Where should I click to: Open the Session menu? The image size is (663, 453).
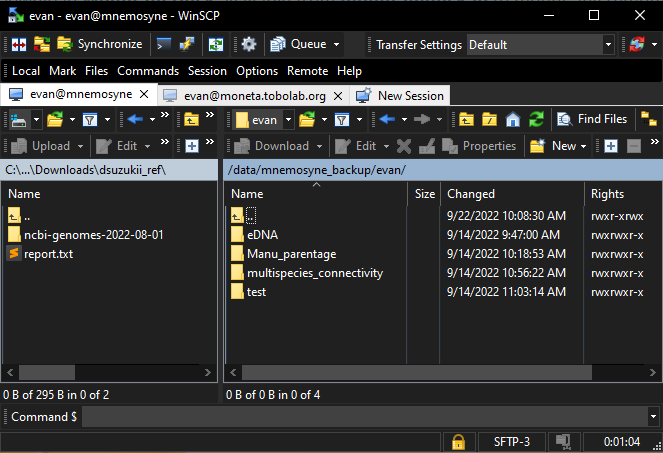207,71
